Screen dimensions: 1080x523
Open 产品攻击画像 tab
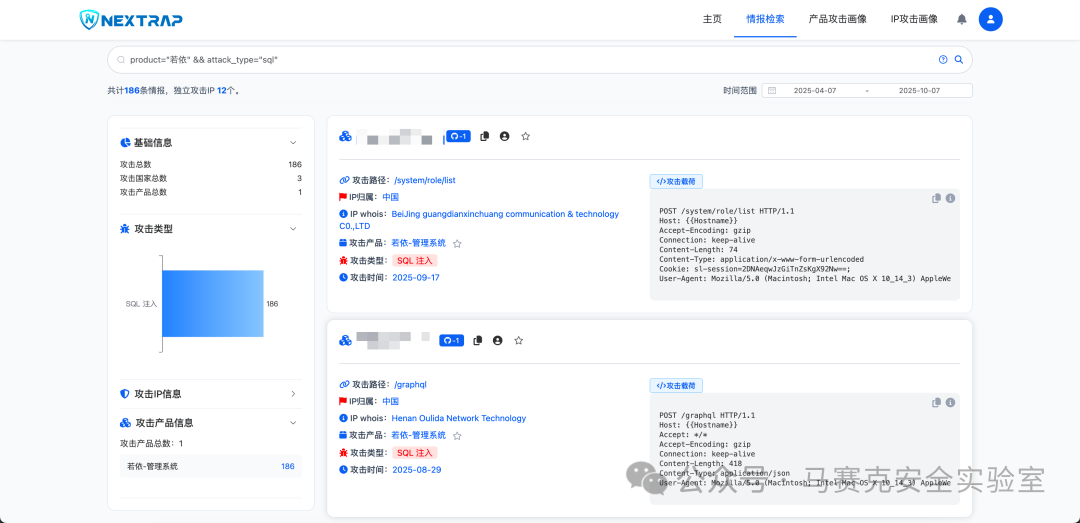click(838, 19)
